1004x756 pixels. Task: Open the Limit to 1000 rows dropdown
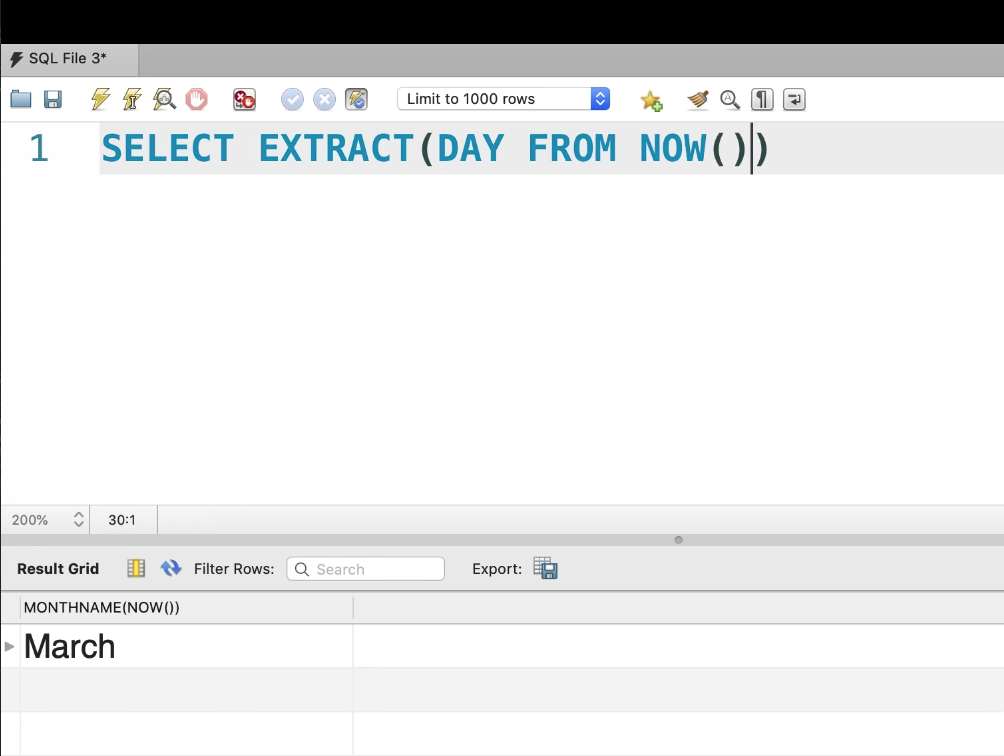[x=503, y=99]
